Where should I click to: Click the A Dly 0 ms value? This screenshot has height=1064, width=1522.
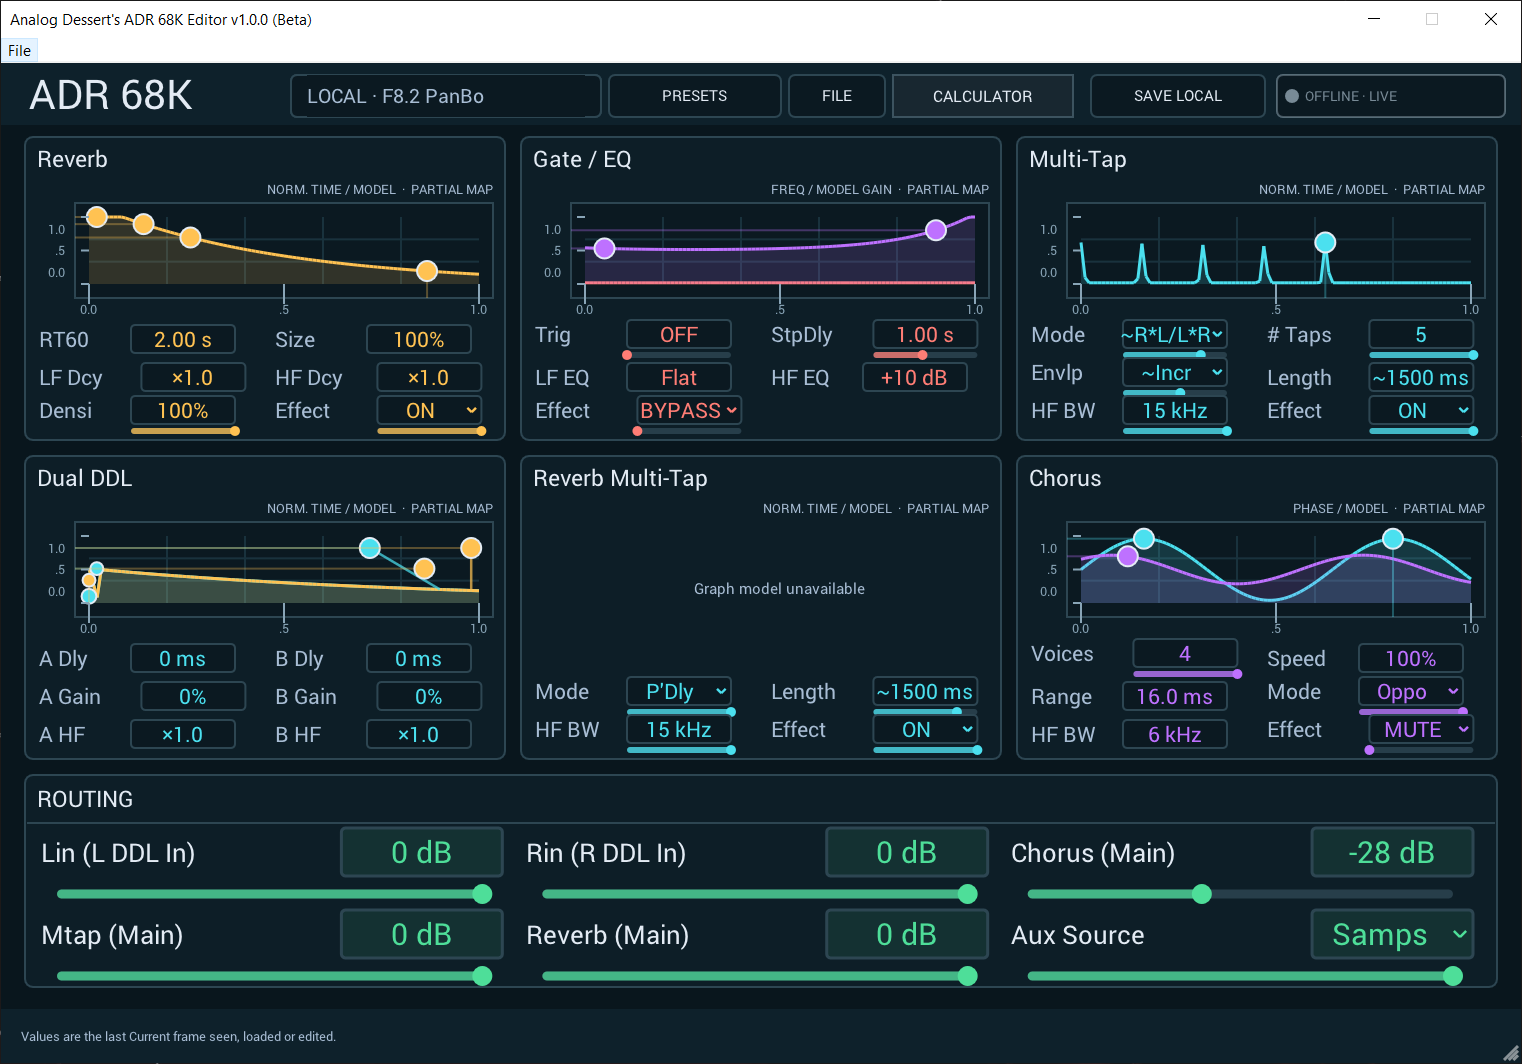point(183,659)
